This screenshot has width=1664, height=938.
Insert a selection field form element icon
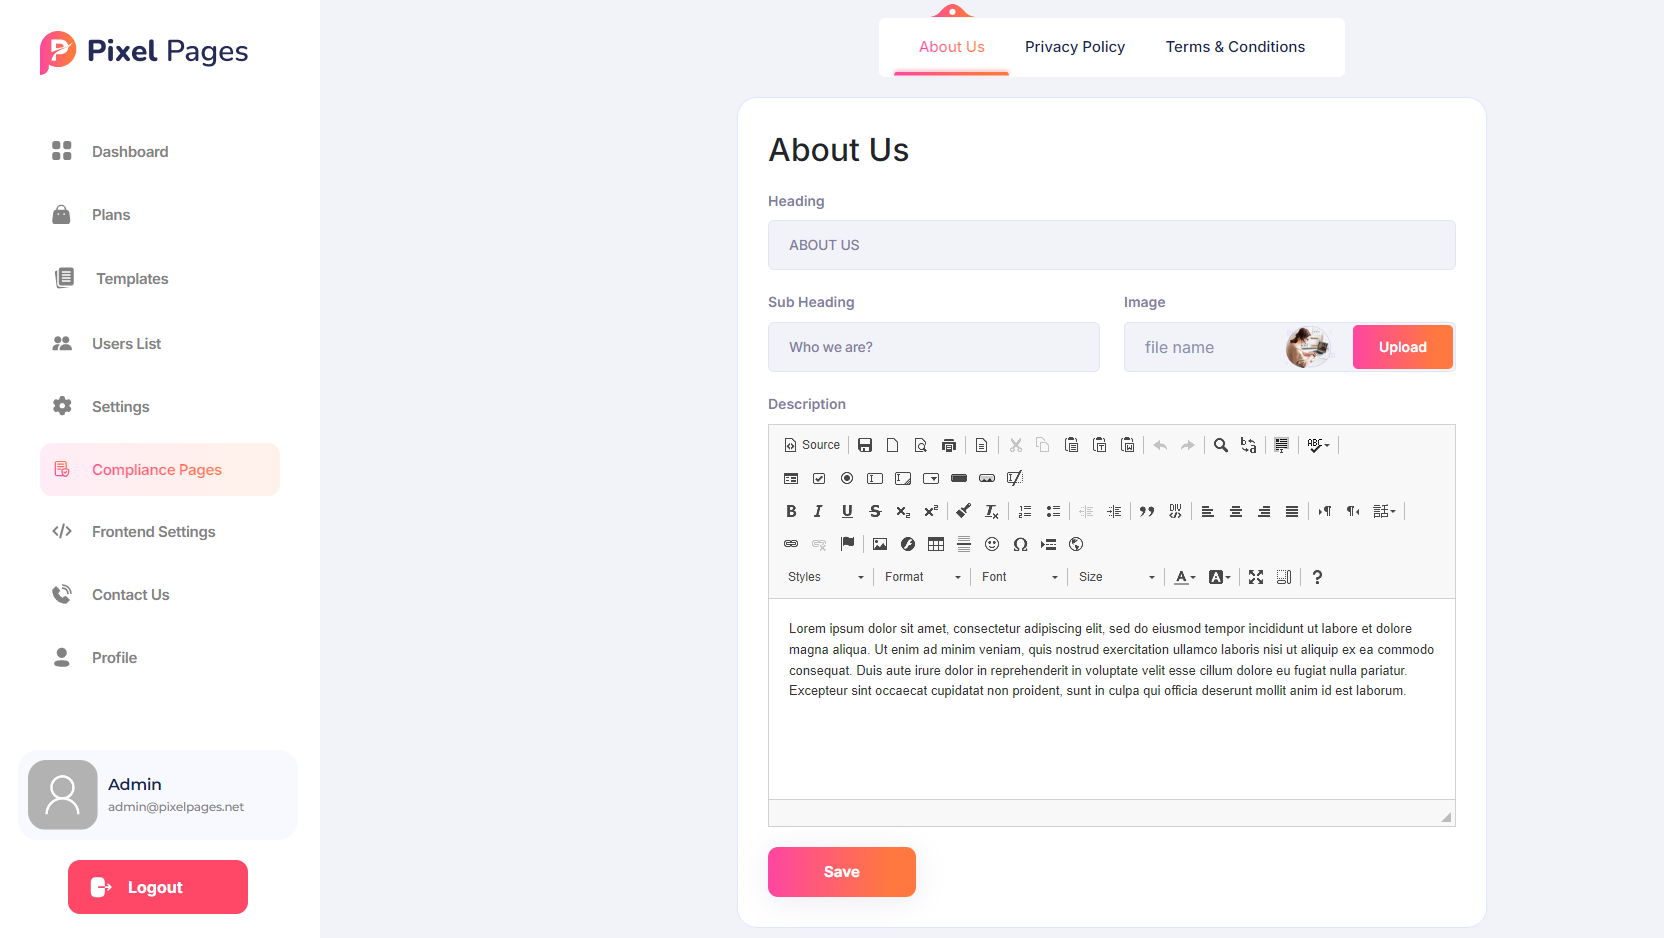coord(931,478)
